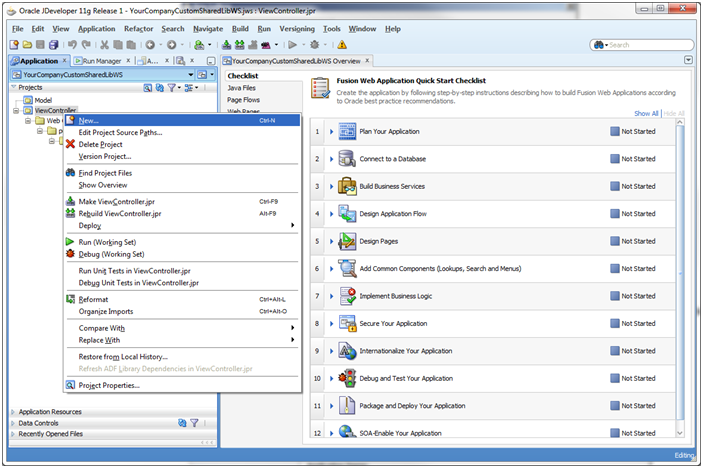
Task: Click the New file toolbar icon
Action: pos(14,45)
